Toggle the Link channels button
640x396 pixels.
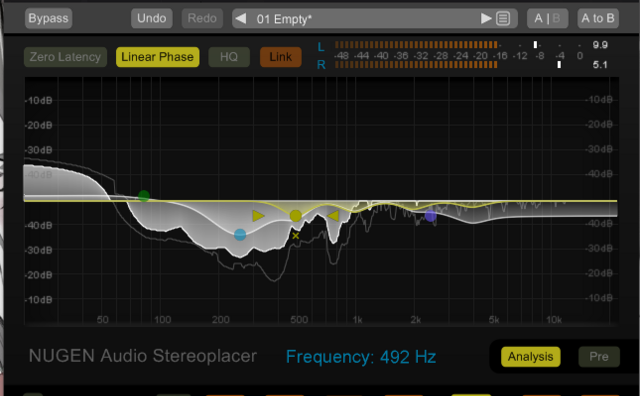point(281,57)
